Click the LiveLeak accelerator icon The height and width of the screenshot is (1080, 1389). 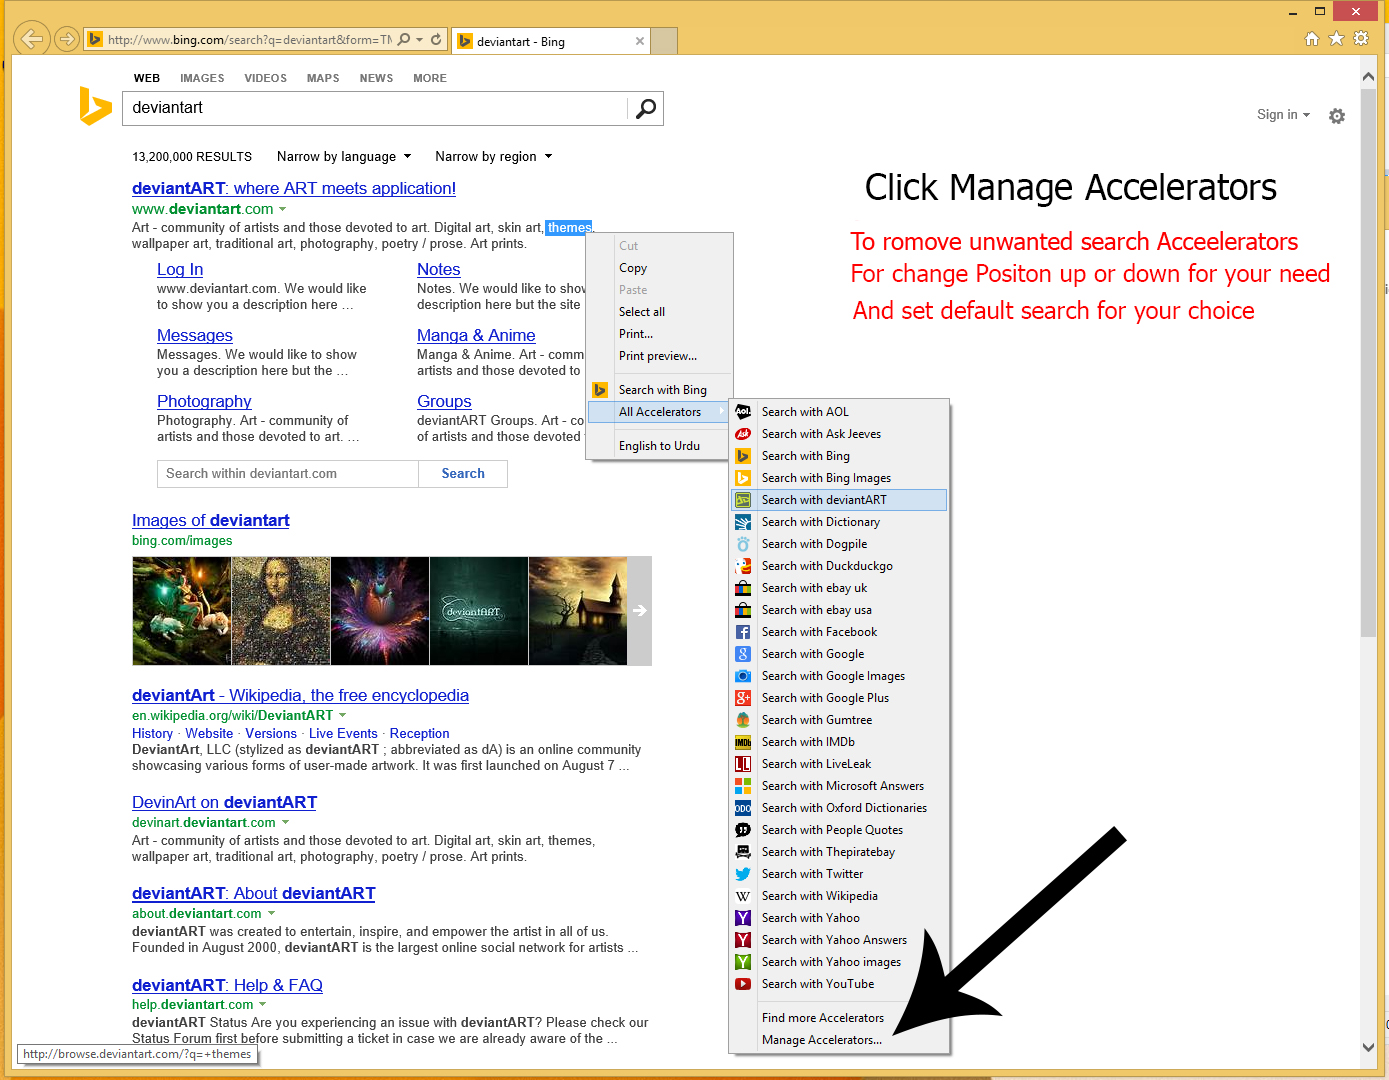tap(743, 764)
